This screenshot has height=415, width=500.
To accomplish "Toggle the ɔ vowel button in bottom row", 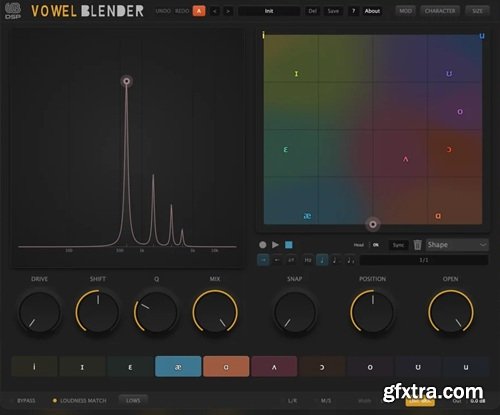I will coord(322,367).
